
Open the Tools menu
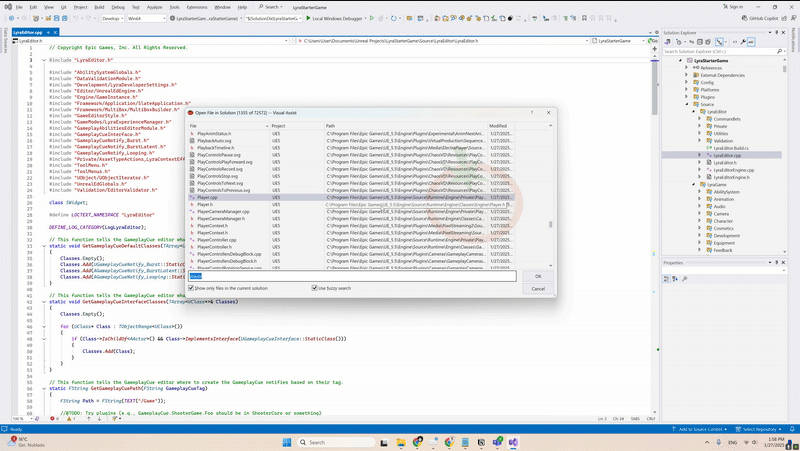click(174, 7)
